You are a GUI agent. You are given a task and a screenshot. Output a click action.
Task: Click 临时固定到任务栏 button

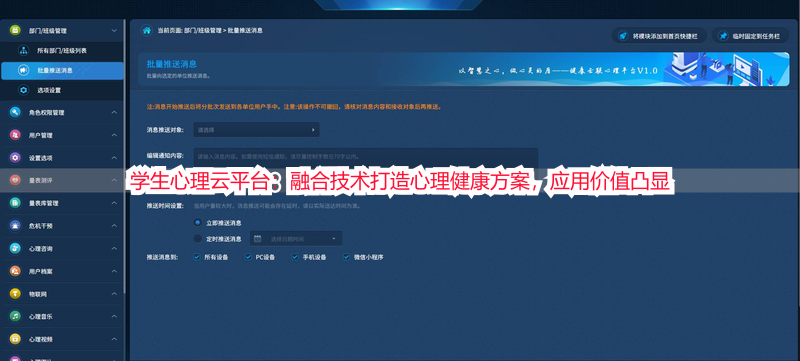750,36
